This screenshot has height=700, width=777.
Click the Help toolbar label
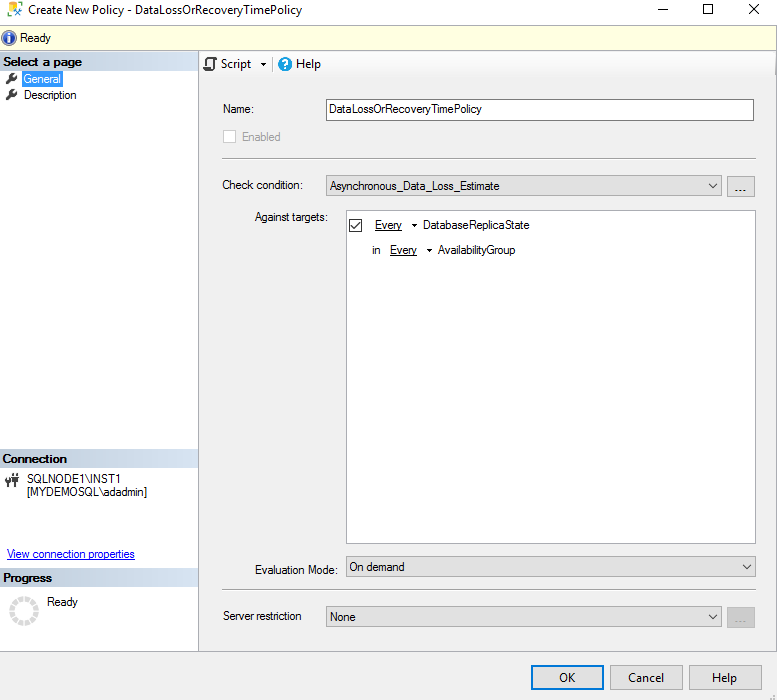(308, 64)
